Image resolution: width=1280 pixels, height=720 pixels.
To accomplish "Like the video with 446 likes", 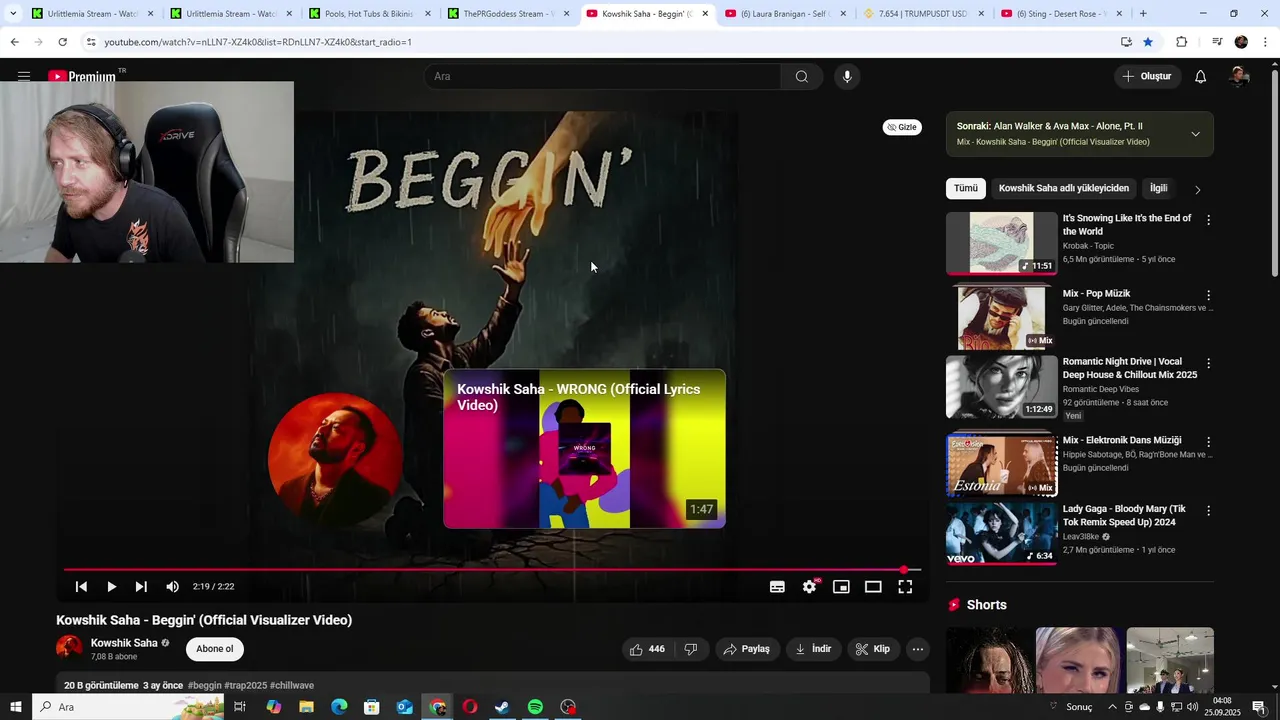I will point(646,649).
